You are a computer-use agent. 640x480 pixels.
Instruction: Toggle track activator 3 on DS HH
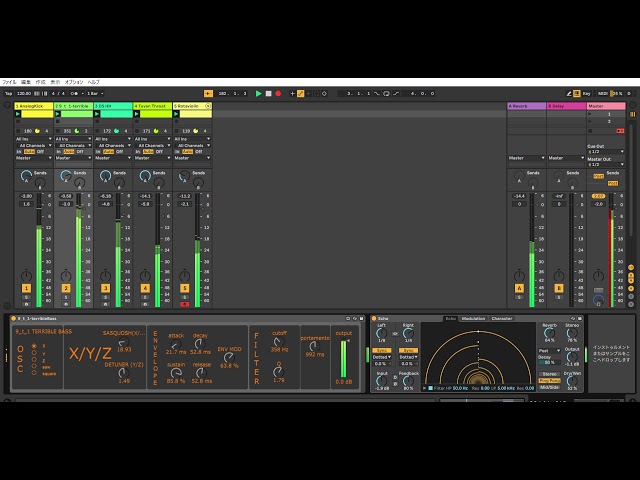point(105,288)
